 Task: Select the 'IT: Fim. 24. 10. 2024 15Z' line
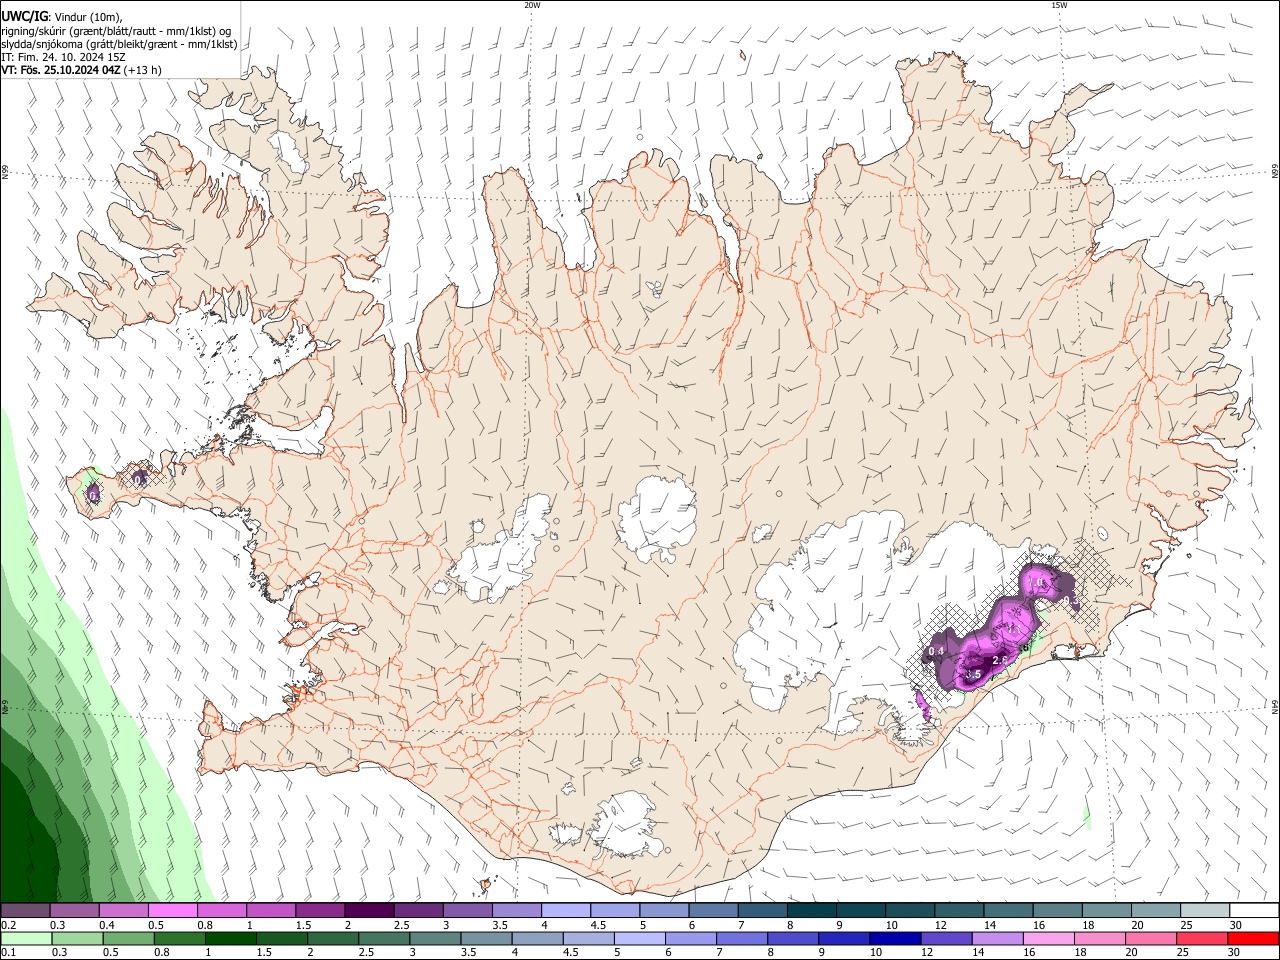pos(63,57)
